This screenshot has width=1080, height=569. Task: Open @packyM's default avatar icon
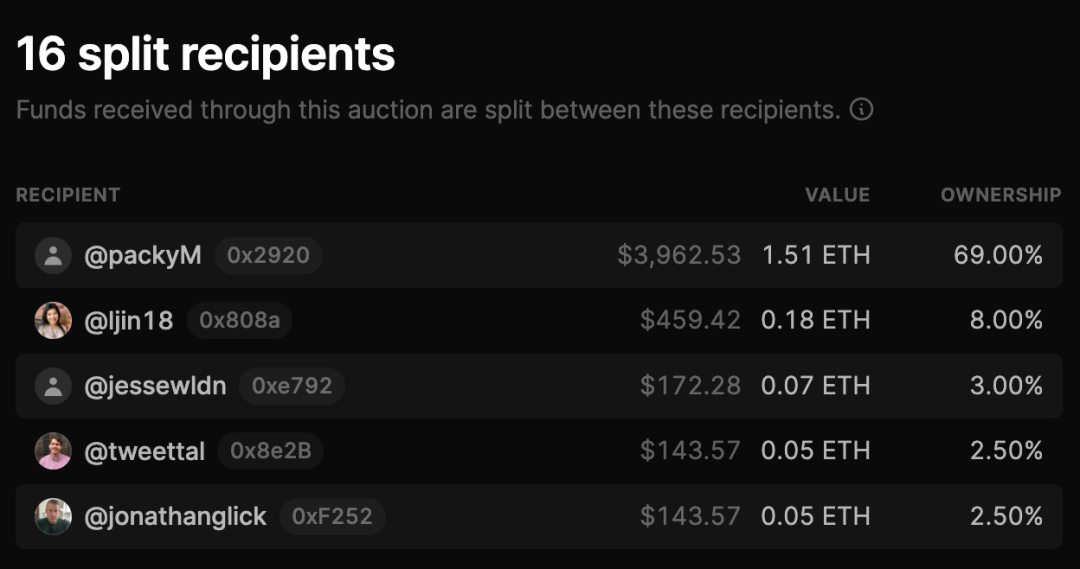(53, 256)
